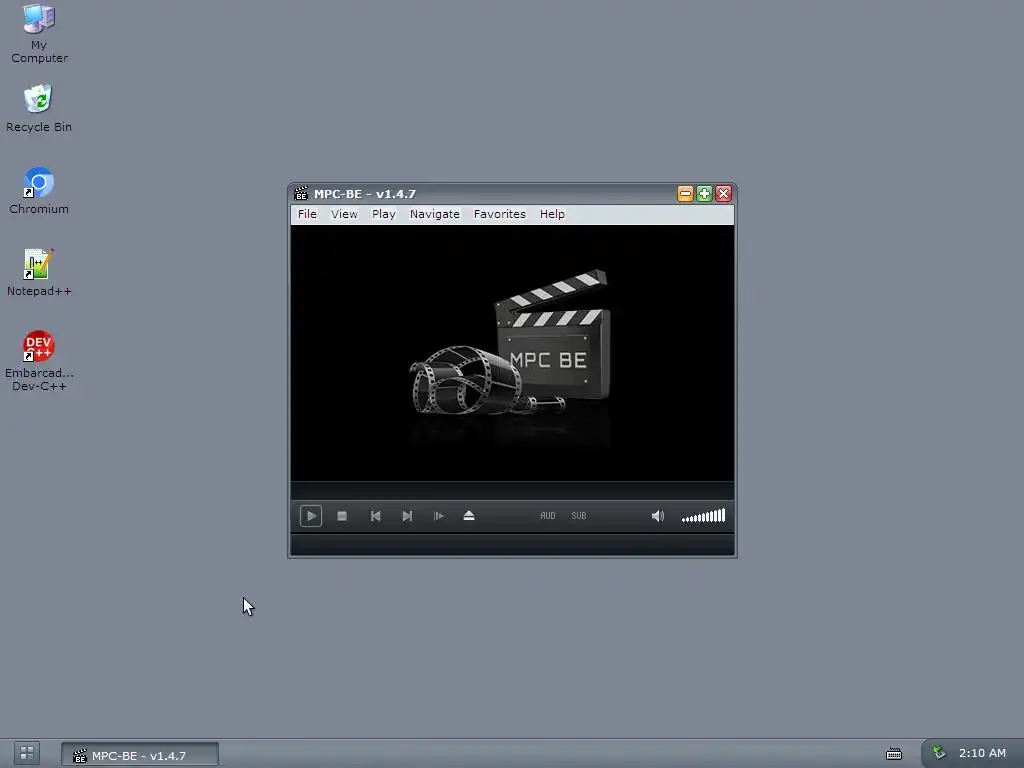Click the seek bar above playback controls
The width and height of the screenshot is (1024, 768).
coord(512,490)
